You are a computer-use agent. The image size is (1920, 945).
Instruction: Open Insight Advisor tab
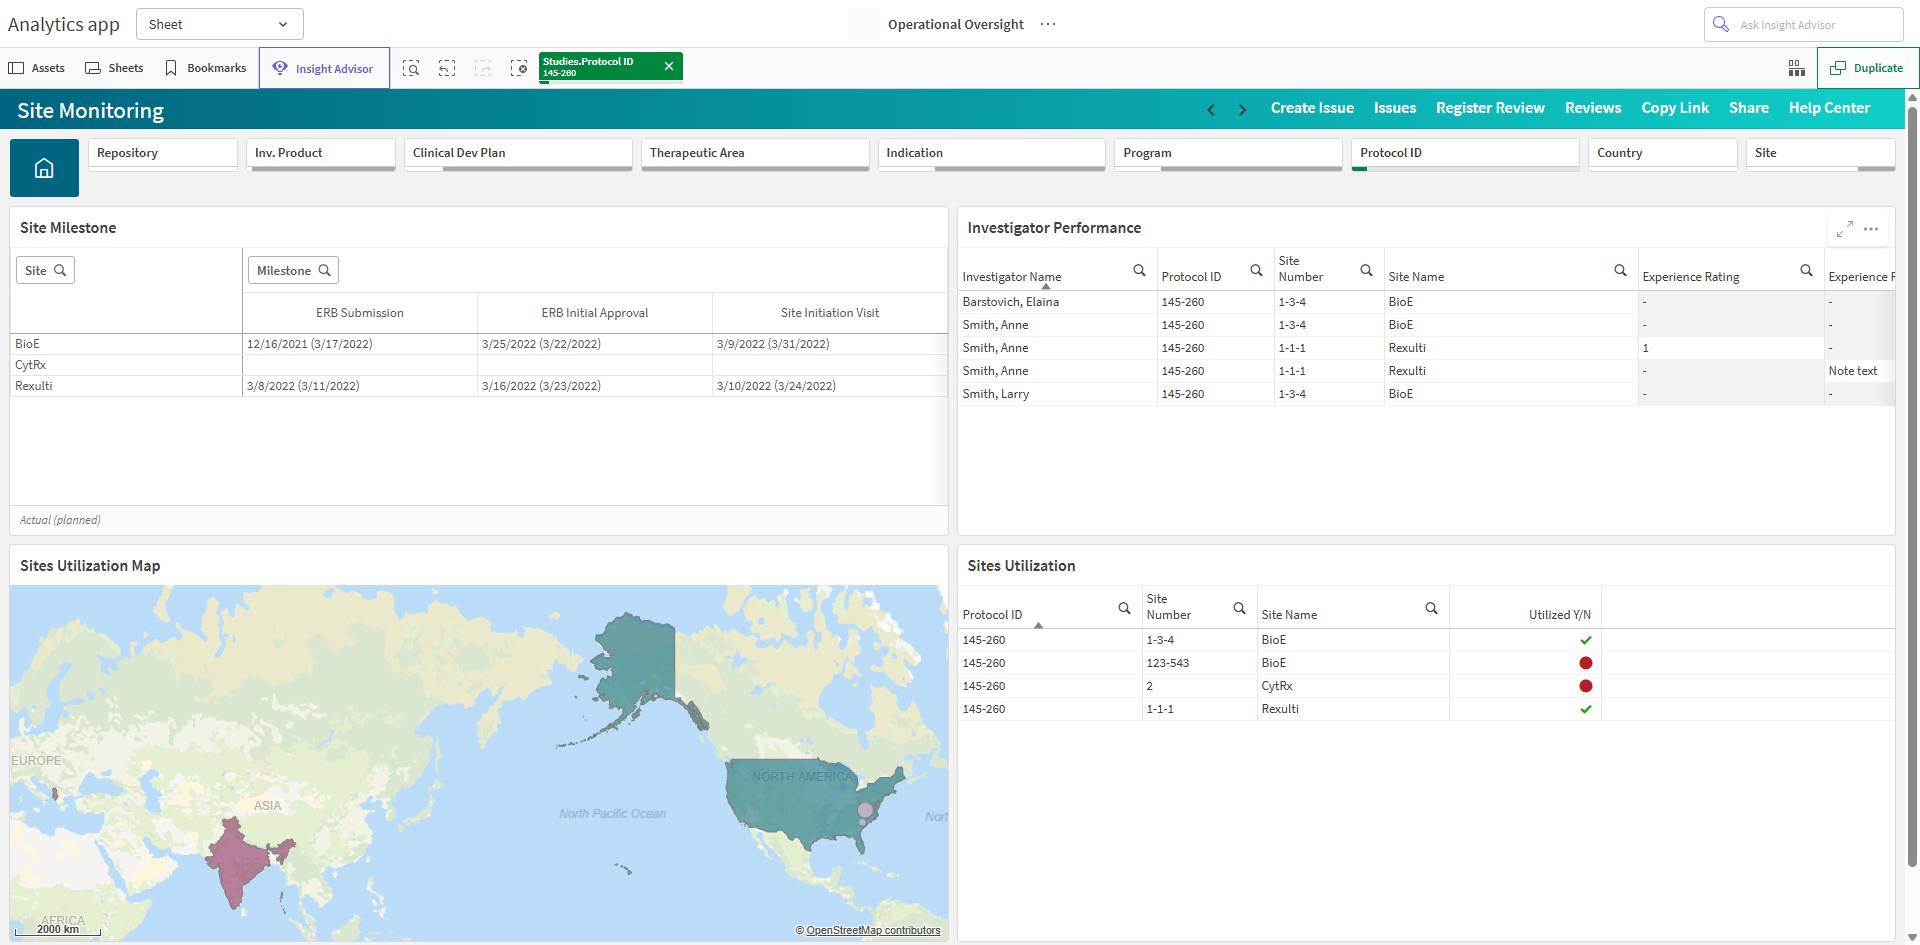[324, 68]
